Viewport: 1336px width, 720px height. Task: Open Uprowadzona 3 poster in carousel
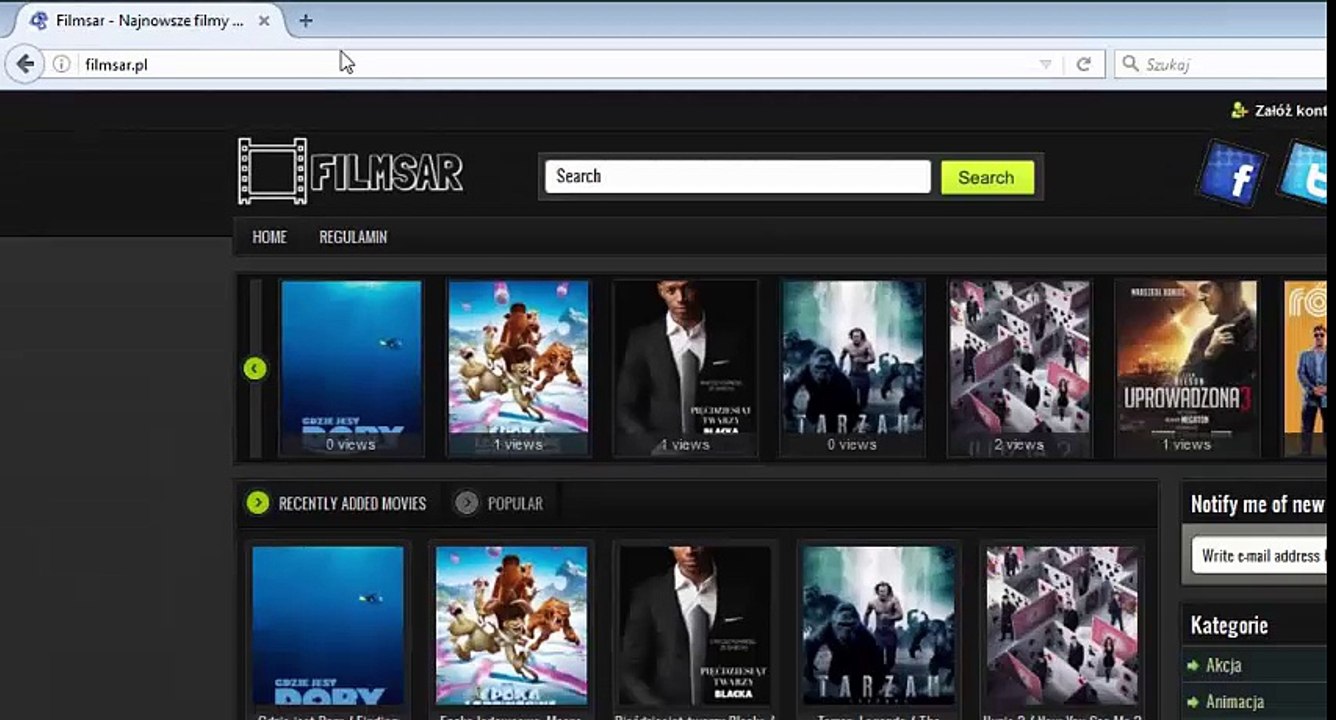1186,368
